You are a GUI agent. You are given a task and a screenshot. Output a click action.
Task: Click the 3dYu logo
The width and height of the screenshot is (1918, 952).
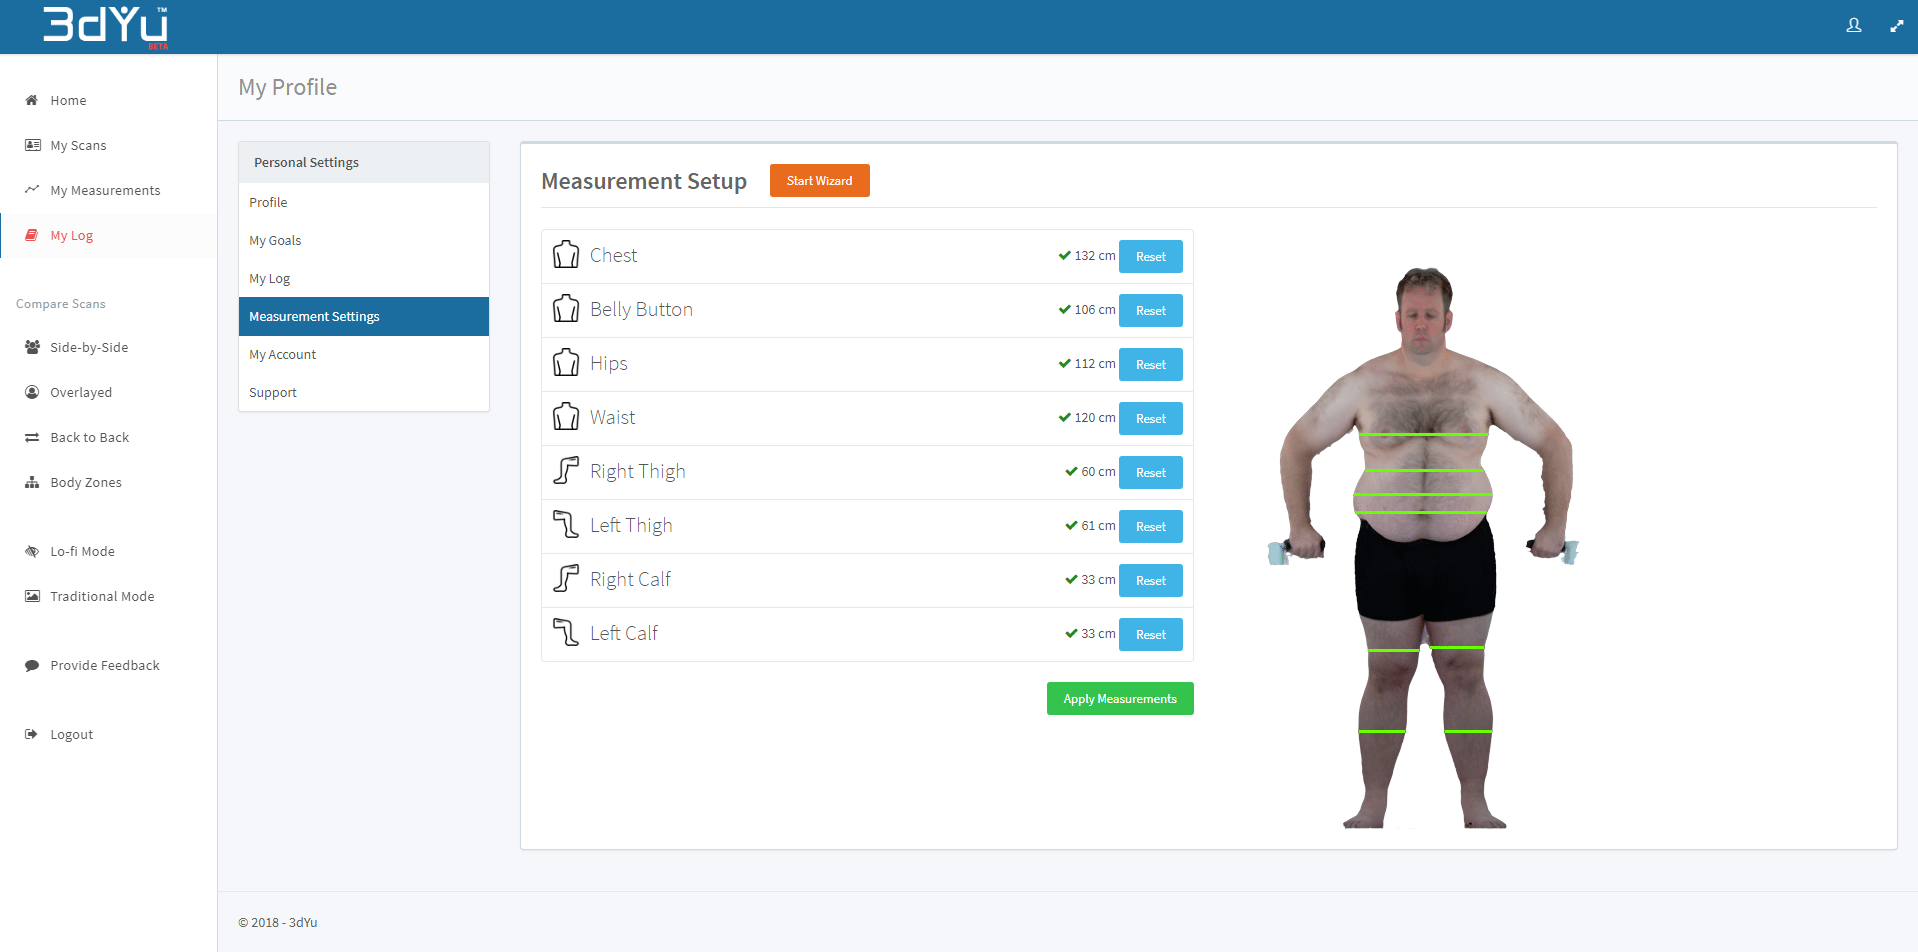(x=106, y=26)
